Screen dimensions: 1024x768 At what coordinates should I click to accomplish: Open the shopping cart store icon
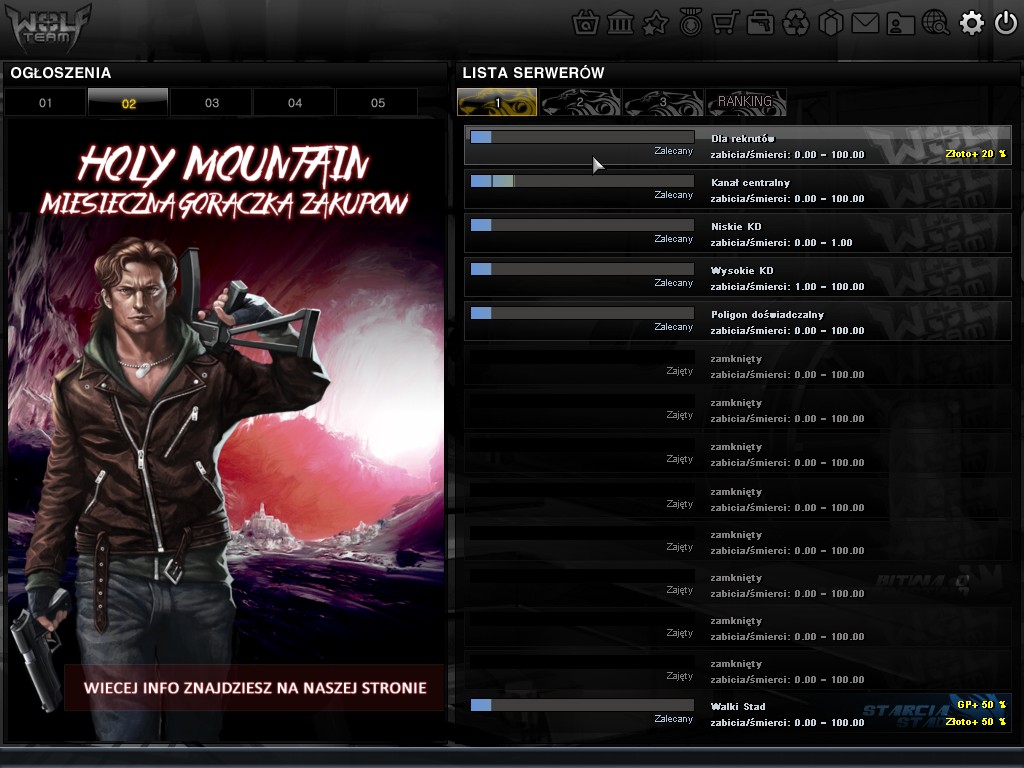click(726, 24)
